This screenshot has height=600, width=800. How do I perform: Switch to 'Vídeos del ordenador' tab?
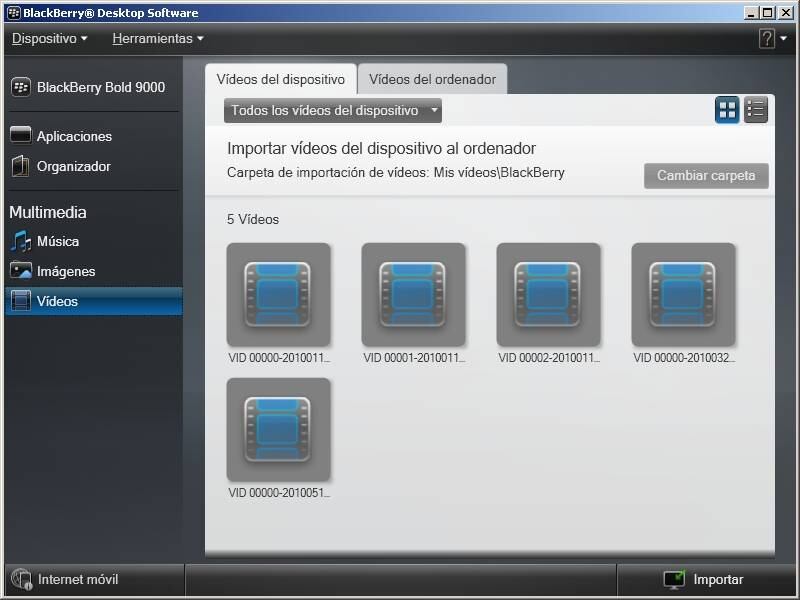[432, 79]
